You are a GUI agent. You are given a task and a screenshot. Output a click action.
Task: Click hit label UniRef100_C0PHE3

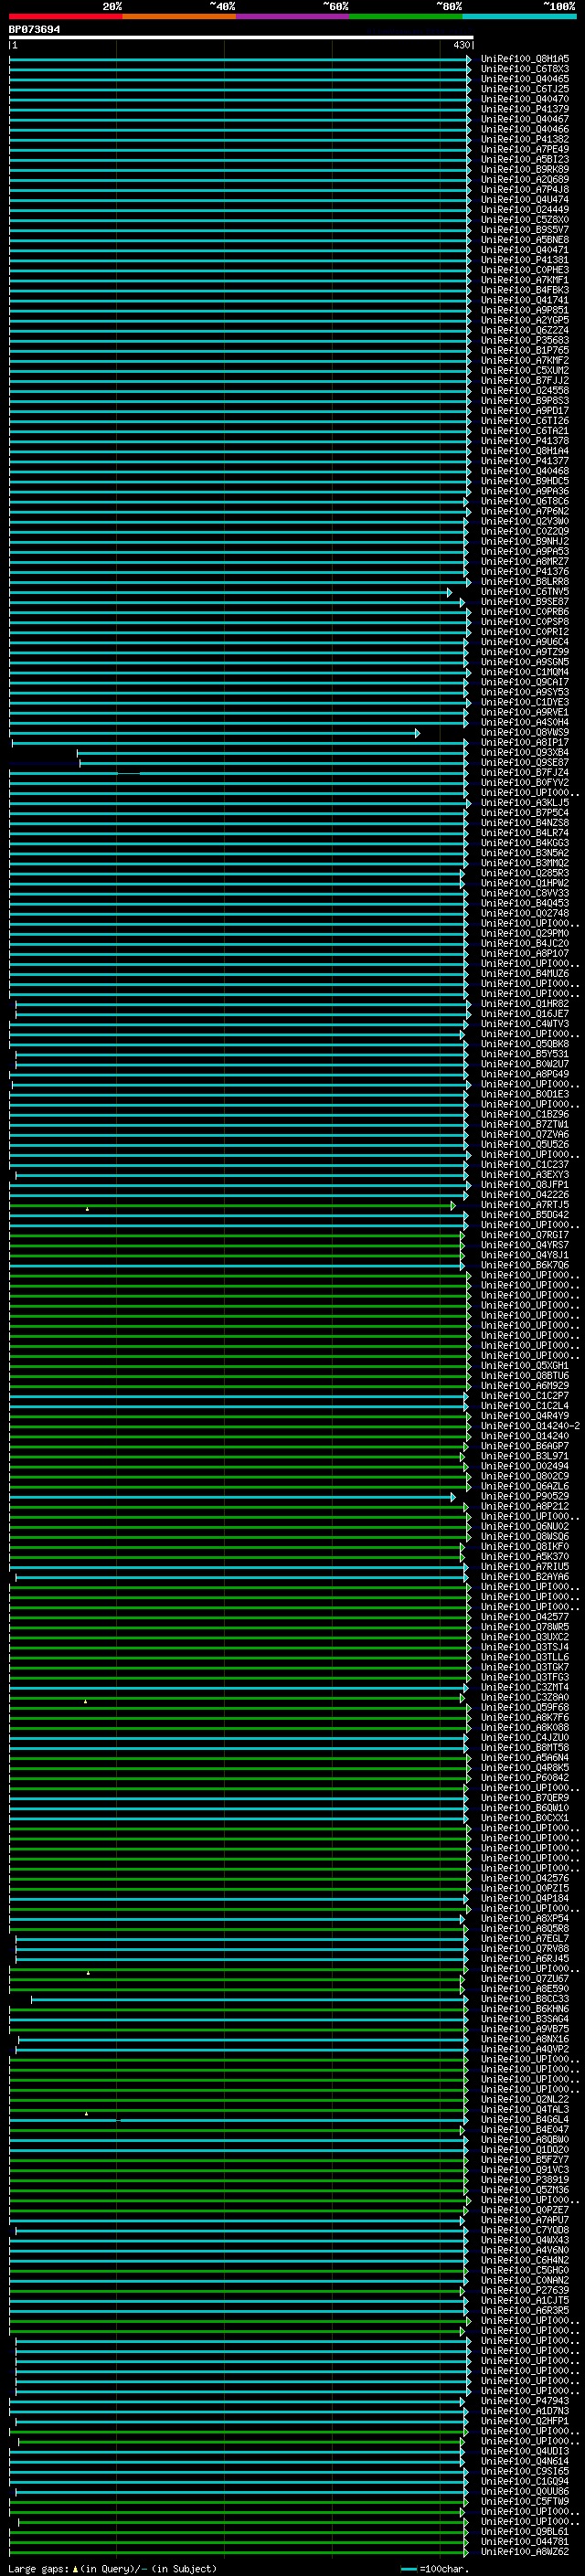click(525, 270)
